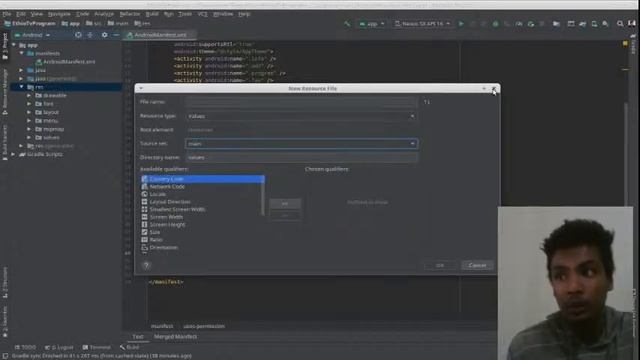Click the bottom-left tool windows toggle icon

[5, 356]
